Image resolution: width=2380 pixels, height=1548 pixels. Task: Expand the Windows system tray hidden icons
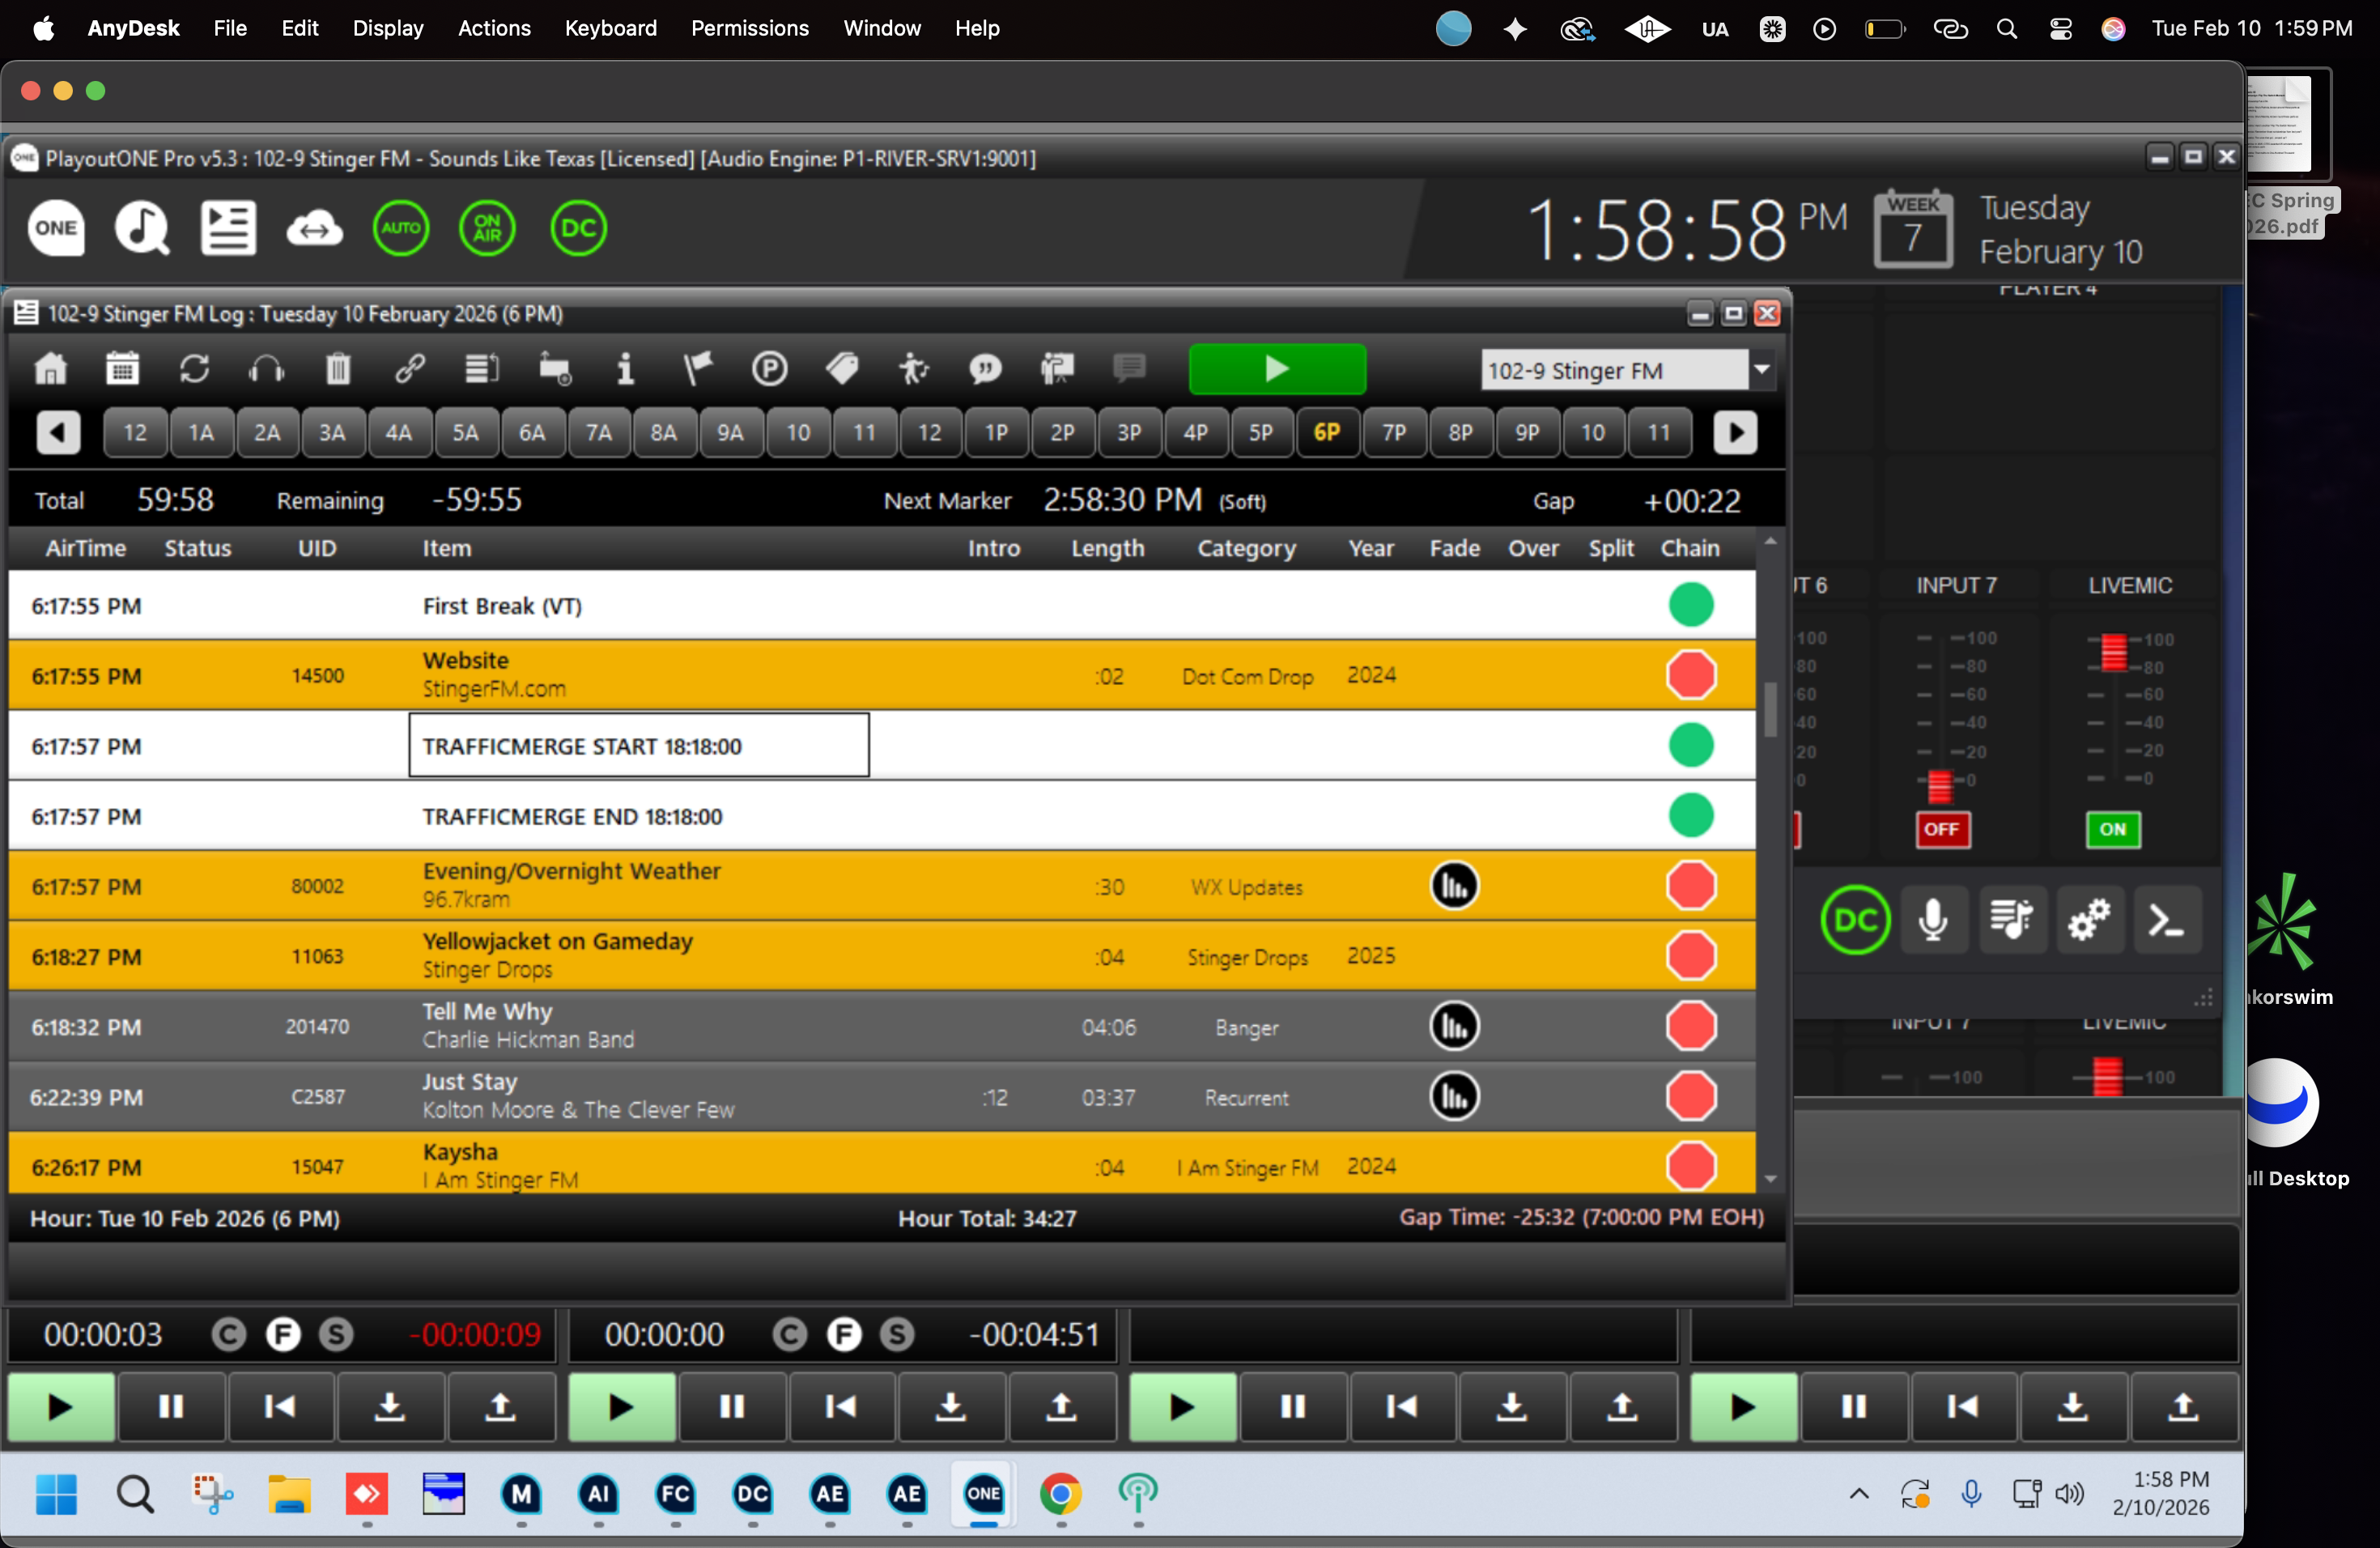pos(1859,1494)
